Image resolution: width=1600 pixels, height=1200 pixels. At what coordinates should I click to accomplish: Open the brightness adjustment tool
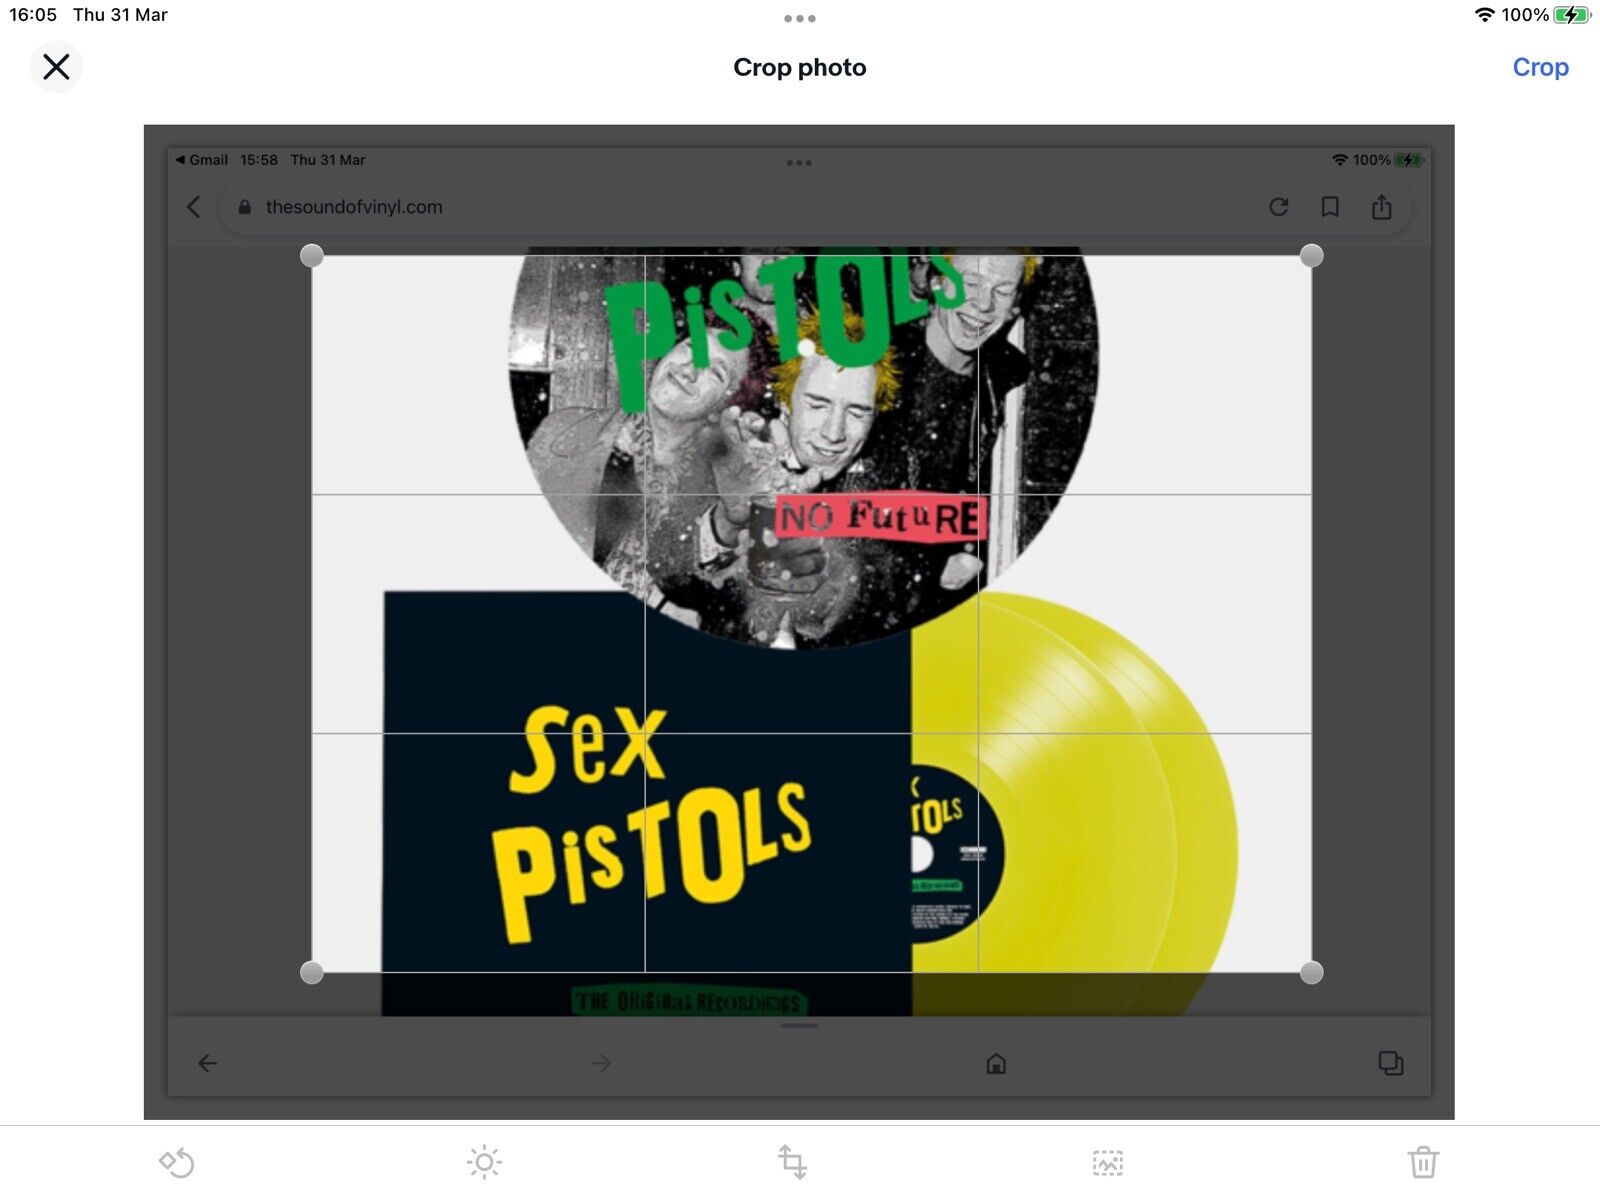[484, 1162]
